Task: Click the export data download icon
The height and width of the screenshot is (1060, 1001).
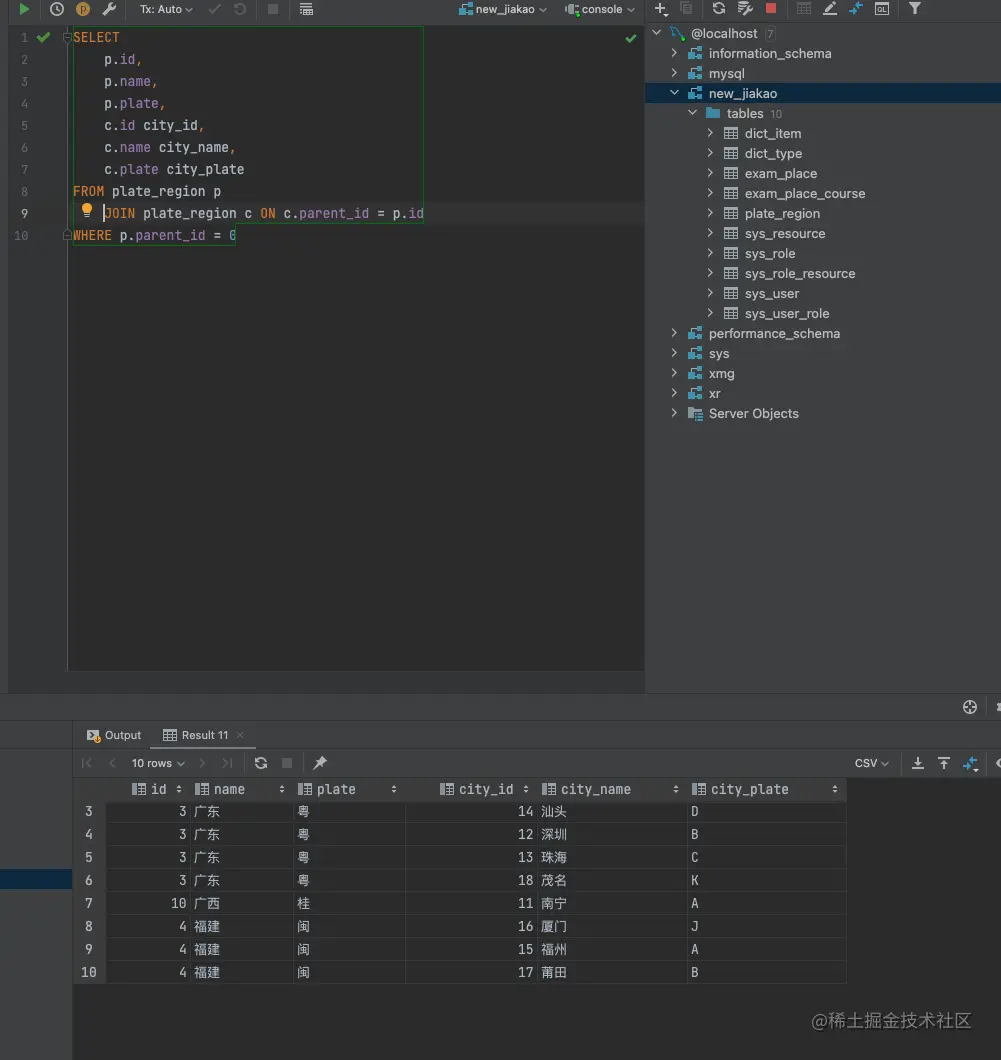Action: pos(918,763)
